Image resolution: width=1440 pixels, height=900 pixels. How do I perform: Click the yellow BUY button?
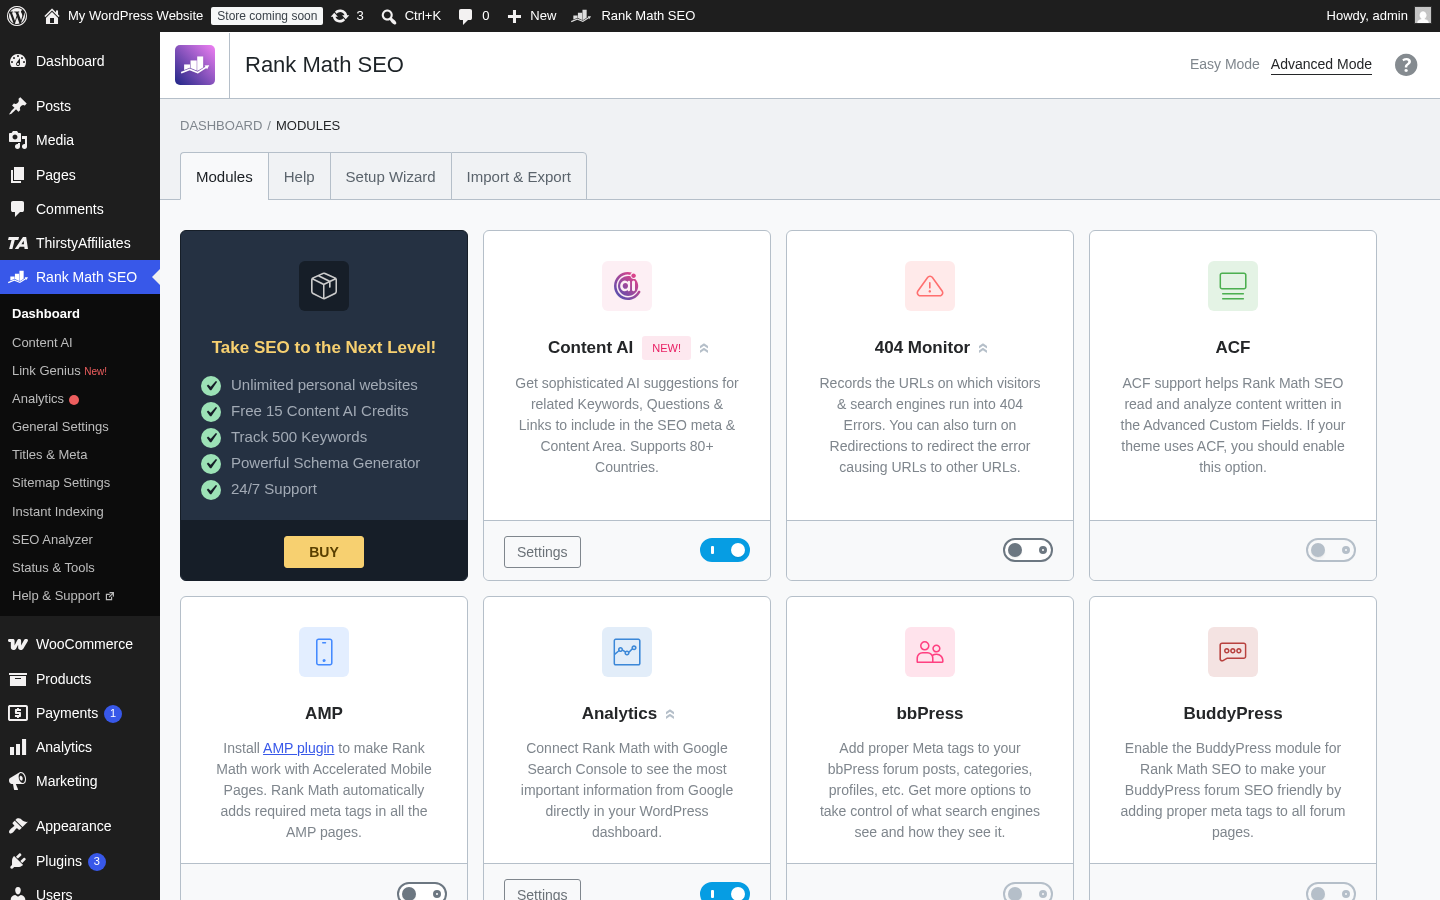coord(324,552)
